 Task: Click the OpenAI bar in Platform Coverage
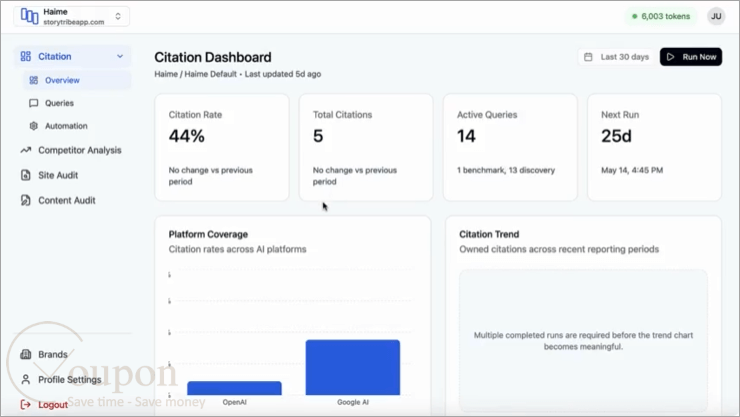tap(234, 388)
